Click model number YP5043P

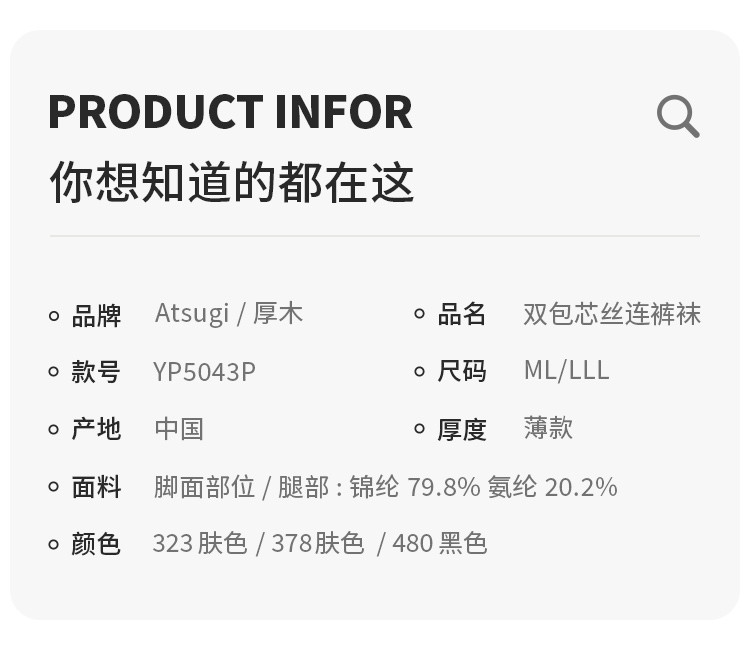pos(204,372)
